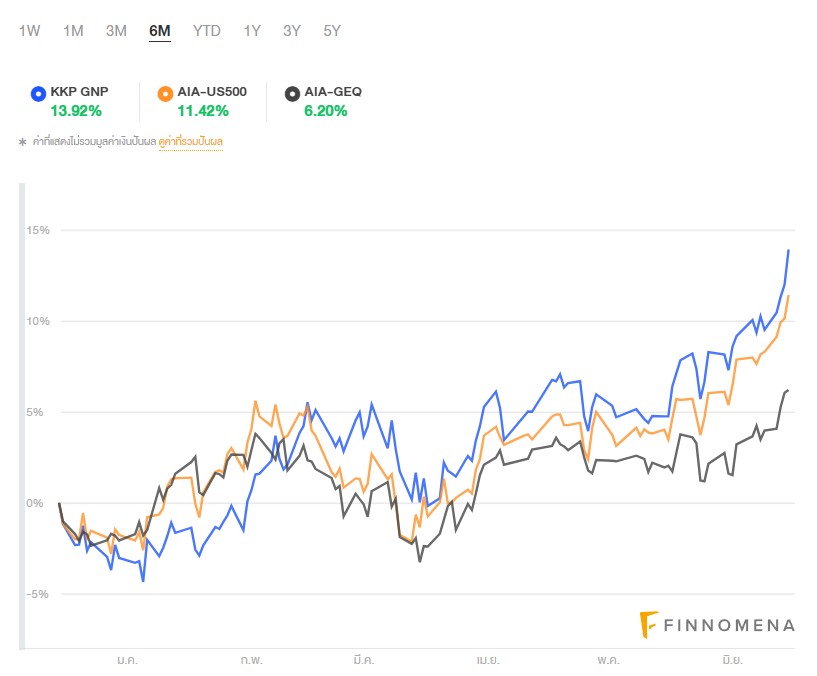The width and height of the screenshot is (817, 676).
Task: Toggle the AIA-GEQ series label
Action: 334,92
